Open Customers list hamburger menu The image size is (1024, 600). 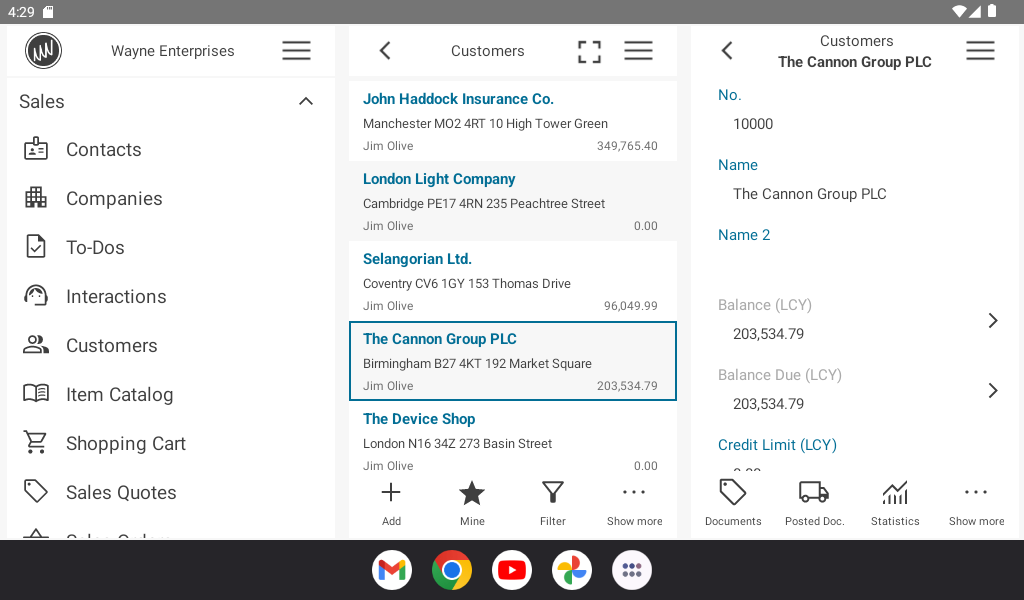click(638, 50)
